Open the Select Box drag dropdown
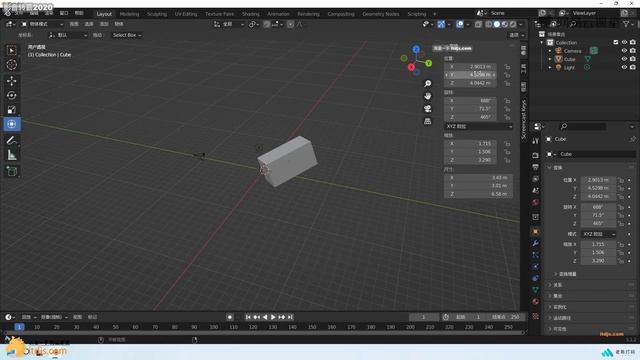Viewport: 640px width, 360px height. click(127, 35)
